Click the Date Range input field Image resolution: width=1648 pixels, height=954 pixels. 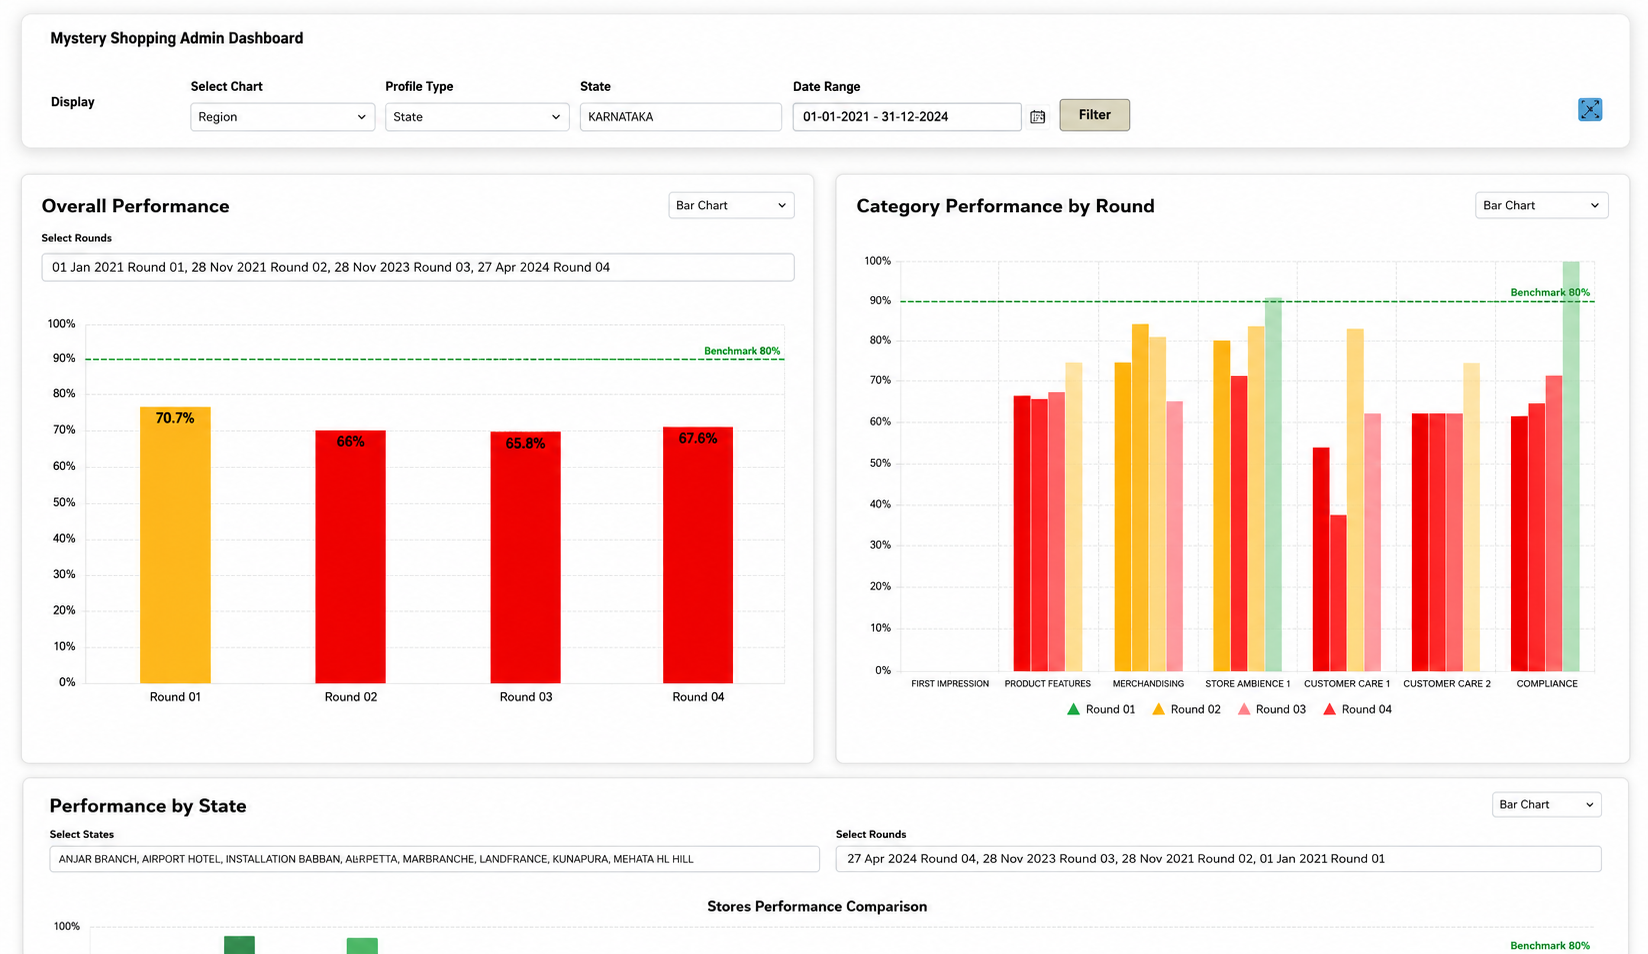[907, 117]
